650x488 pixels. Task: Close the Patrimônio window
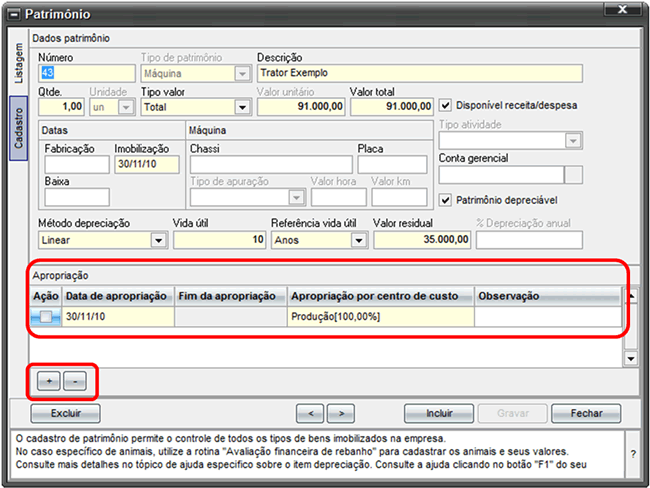(623, 9)
